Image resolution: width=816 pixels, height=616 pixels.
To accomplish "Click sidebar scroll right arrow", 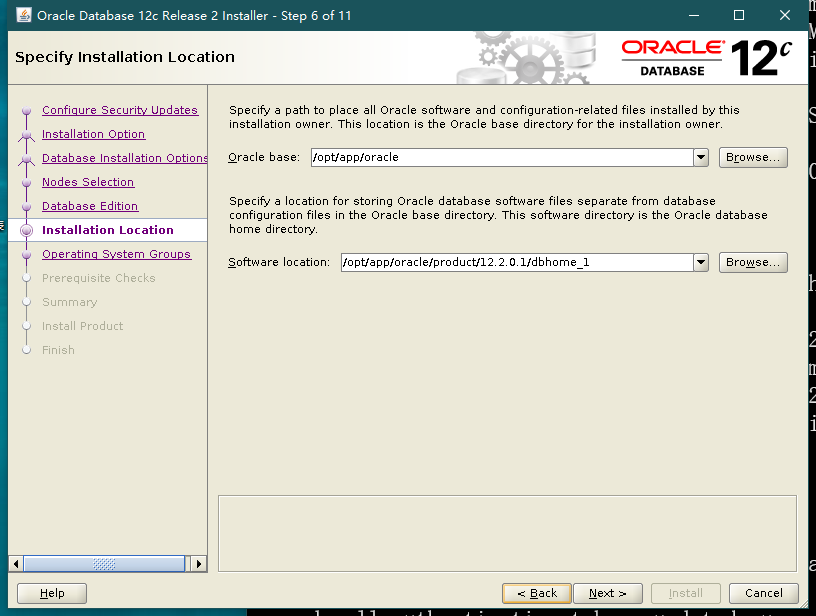I will coord(199,563).
